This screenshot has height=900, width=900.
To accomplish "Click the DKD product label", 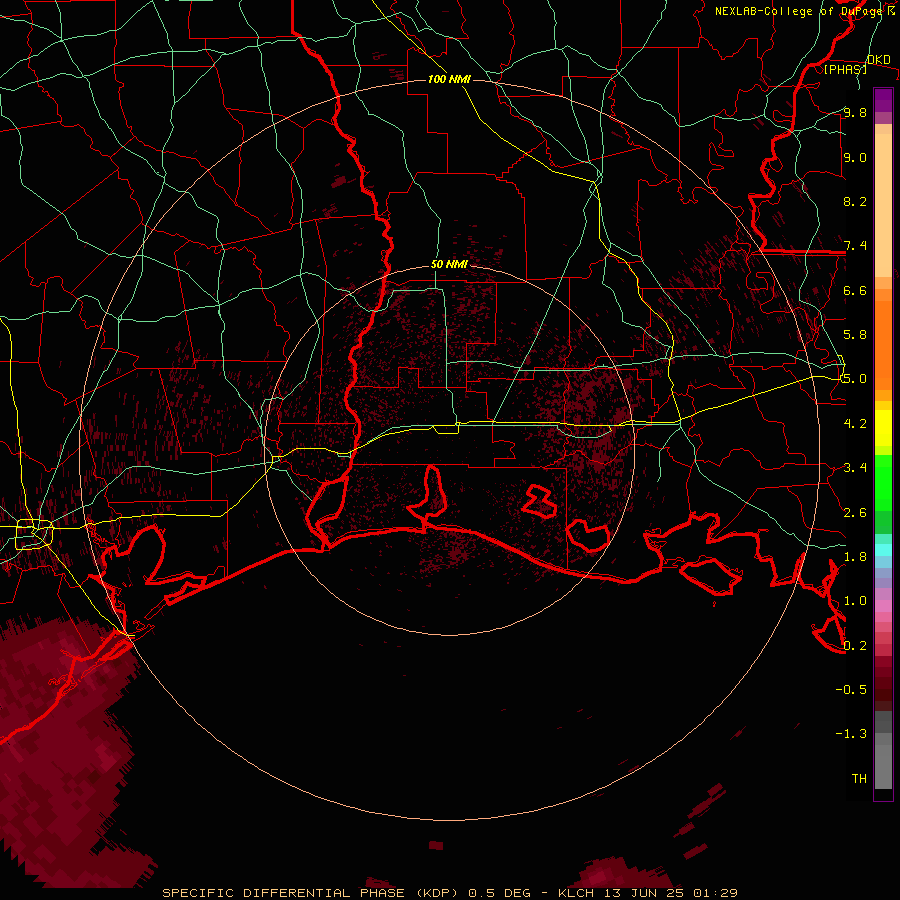I will click(879, 59).
